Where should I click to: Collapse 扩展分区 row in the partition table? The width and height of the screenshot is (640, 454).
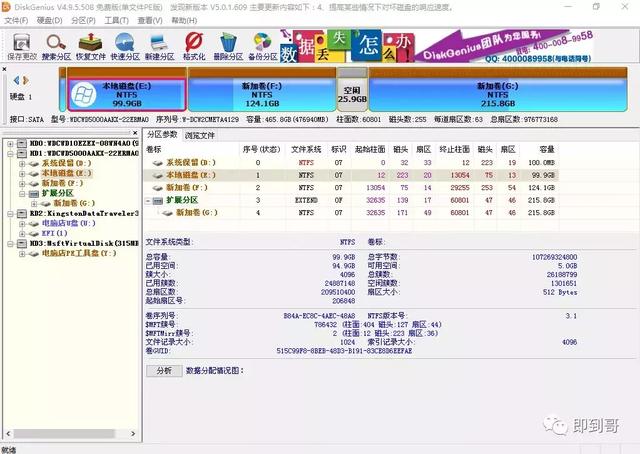coord(148,200)
